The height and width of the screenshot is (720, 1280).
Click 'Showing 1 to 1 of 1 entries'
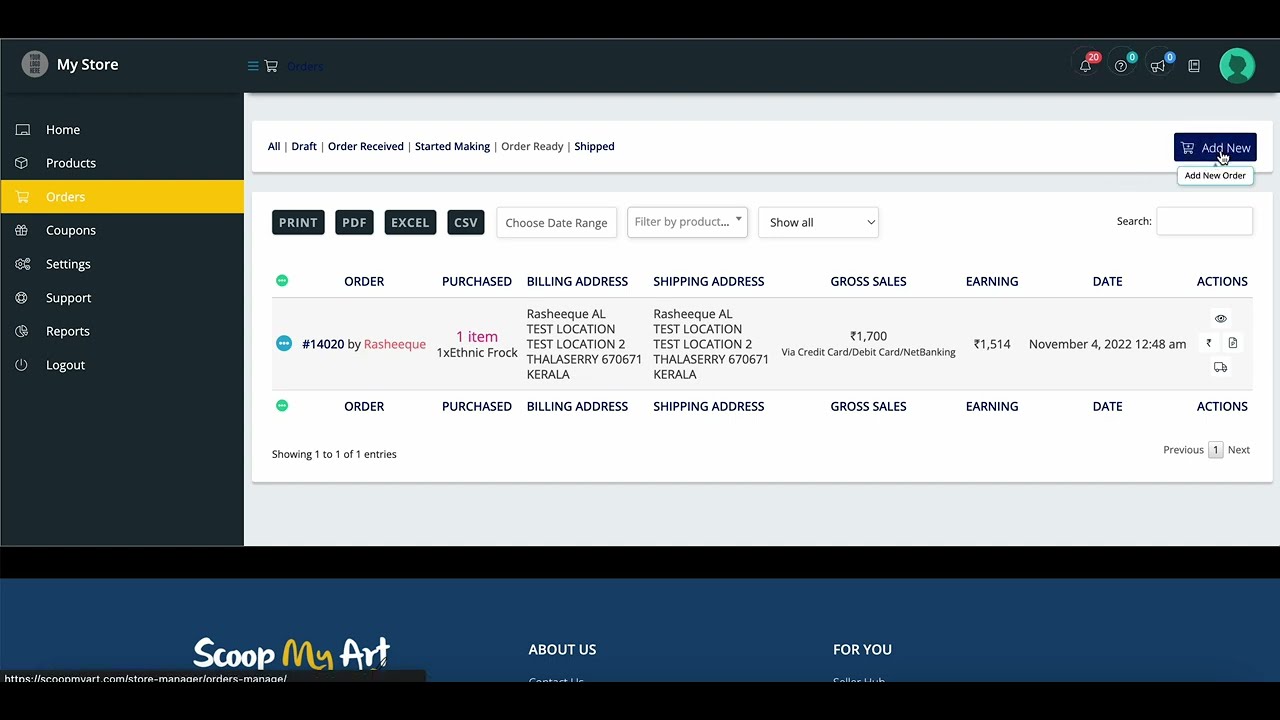(334, 454)
